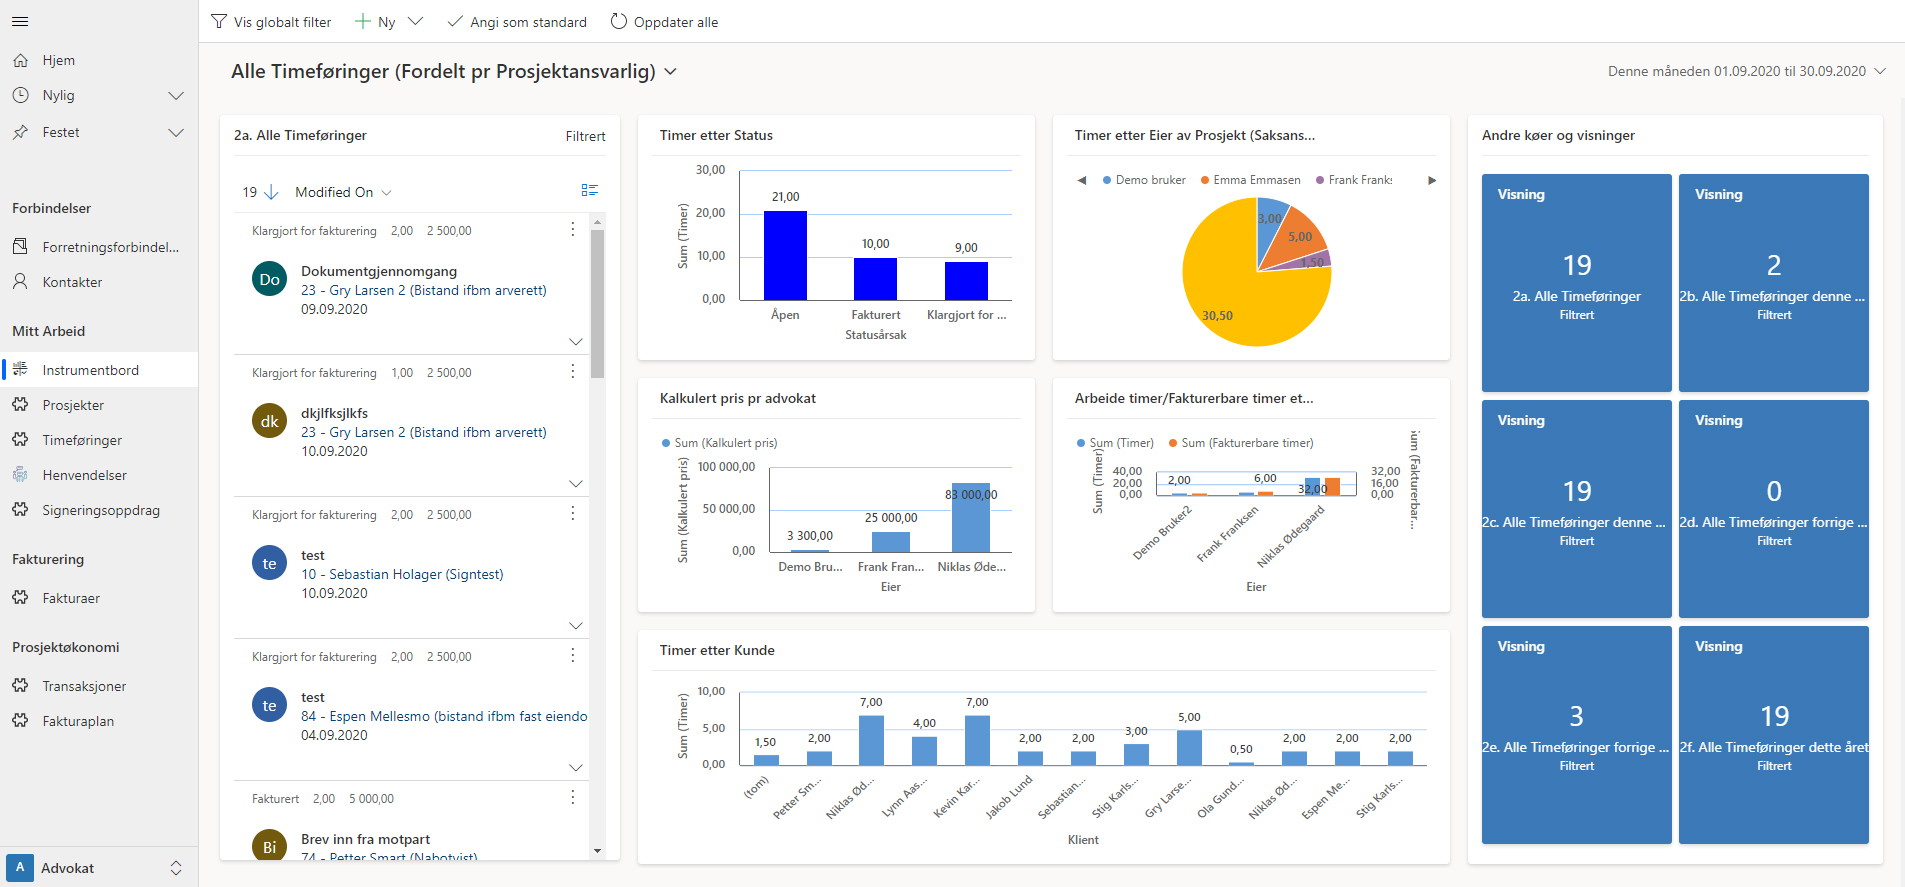
Task: Open more options for Dokumentgjennomgang entry
Action: click(x=573, y=229)
